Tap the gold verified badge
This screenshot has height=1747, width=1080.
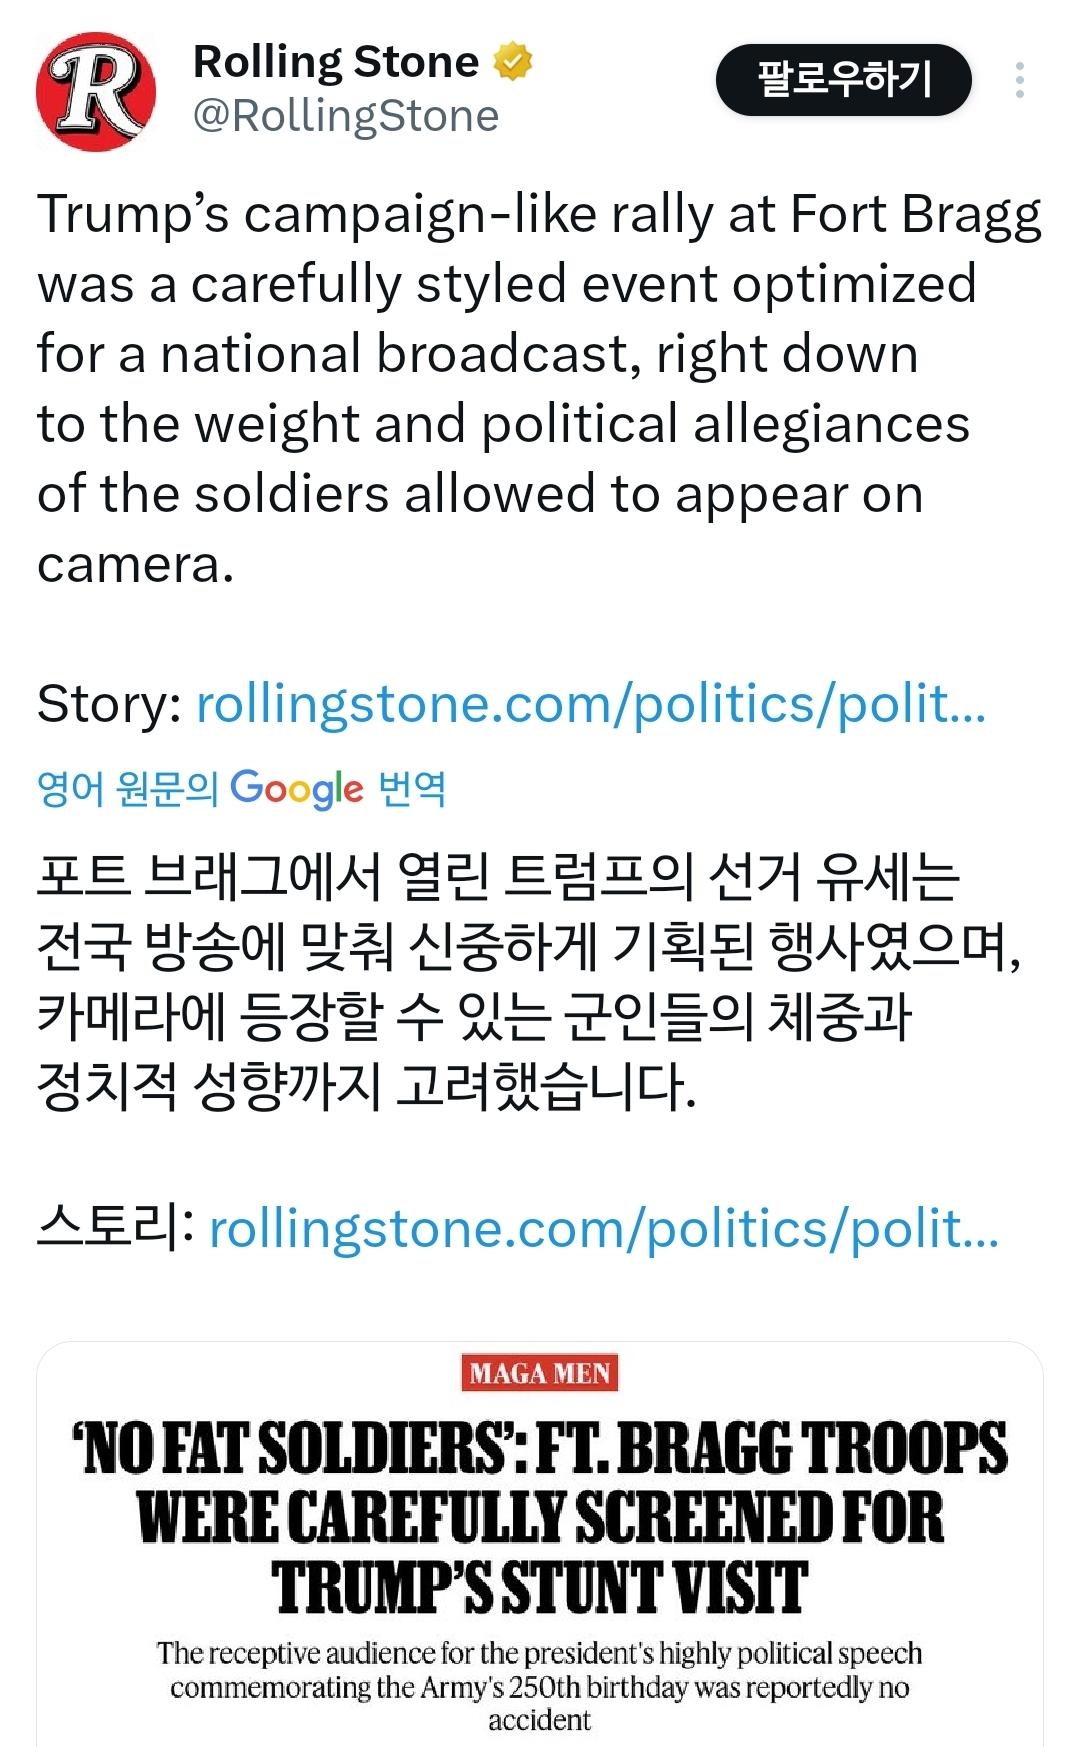click(513, 62)
